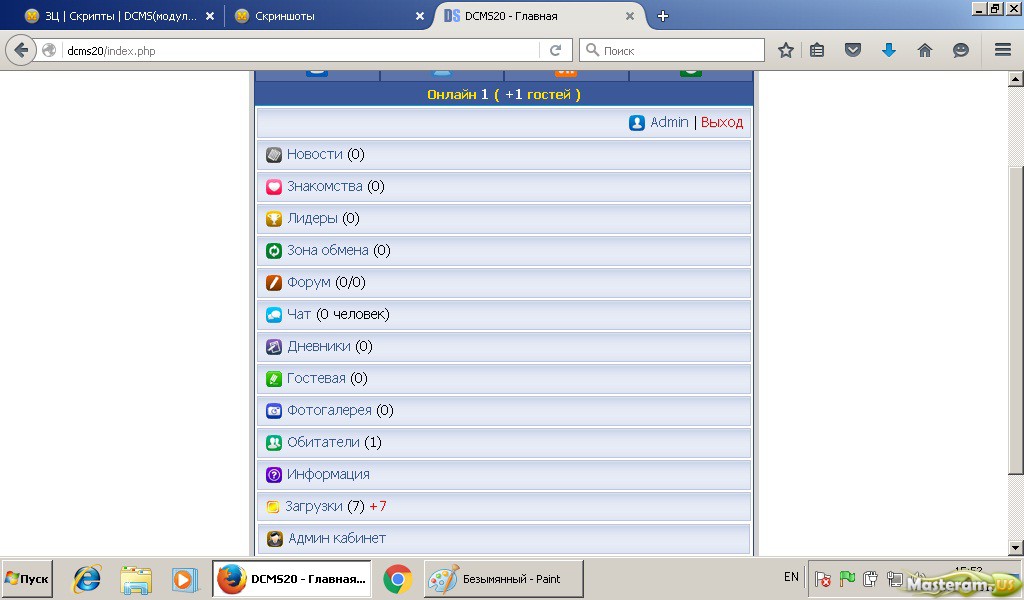1024x600 pixels.
Task: Click the Админ кабинет avatar icon
Action: click(274, 539)
